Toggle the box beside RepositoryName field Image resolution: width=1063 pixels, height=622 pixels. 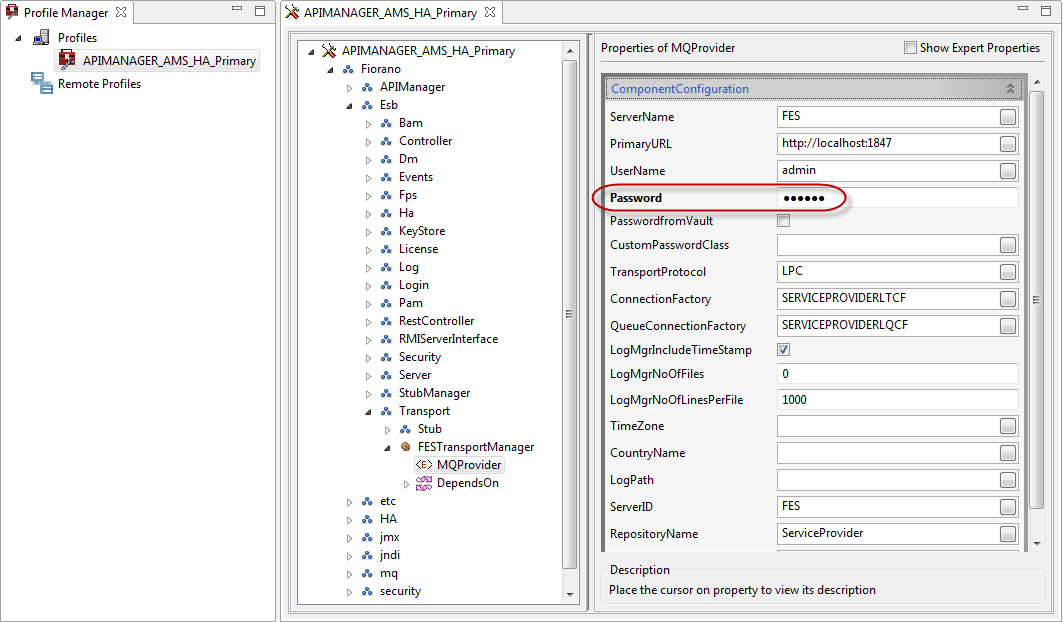tap(1008, 534)
